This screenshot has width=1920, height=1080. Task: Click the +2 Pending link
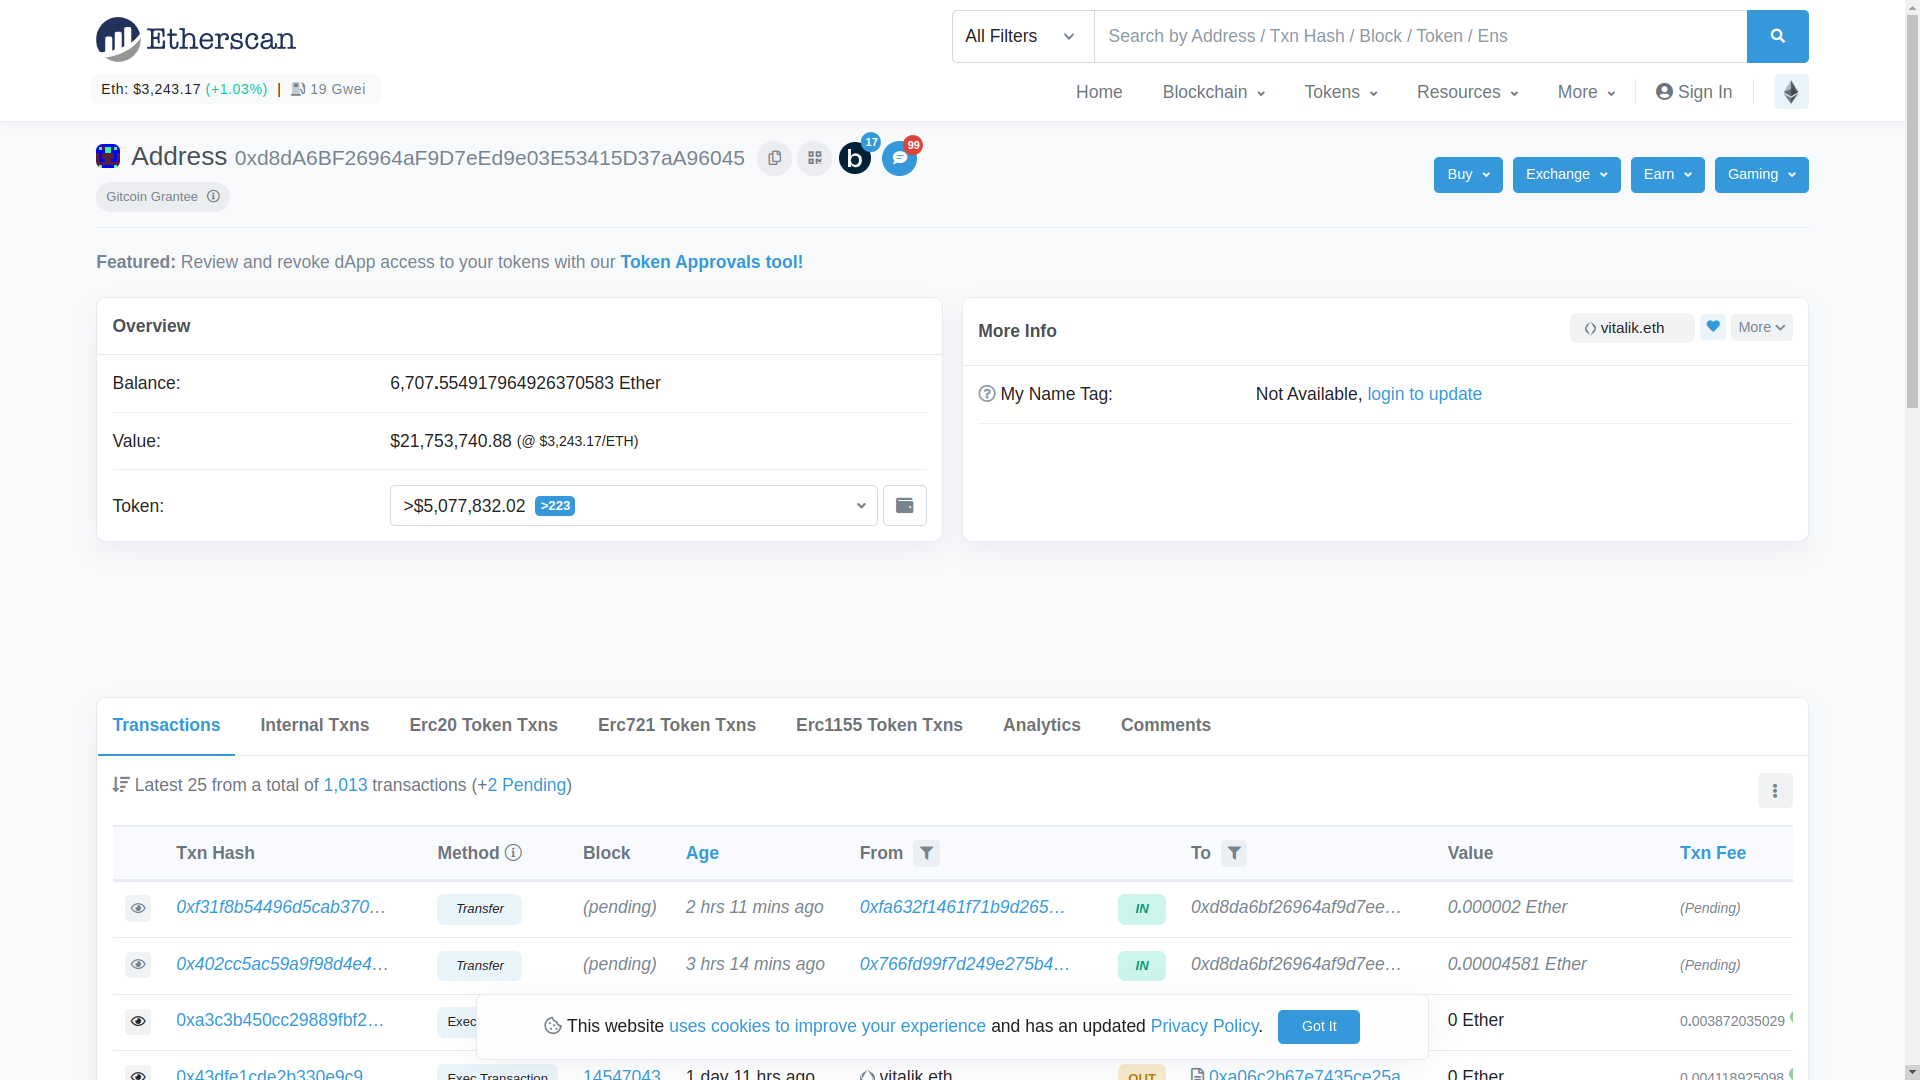(x=522, y=785)
